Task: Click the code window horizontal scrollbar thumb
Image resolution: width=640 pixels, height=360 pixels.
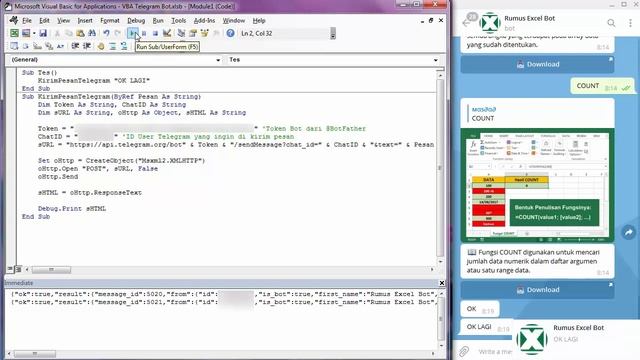Action: click(51, 269)
